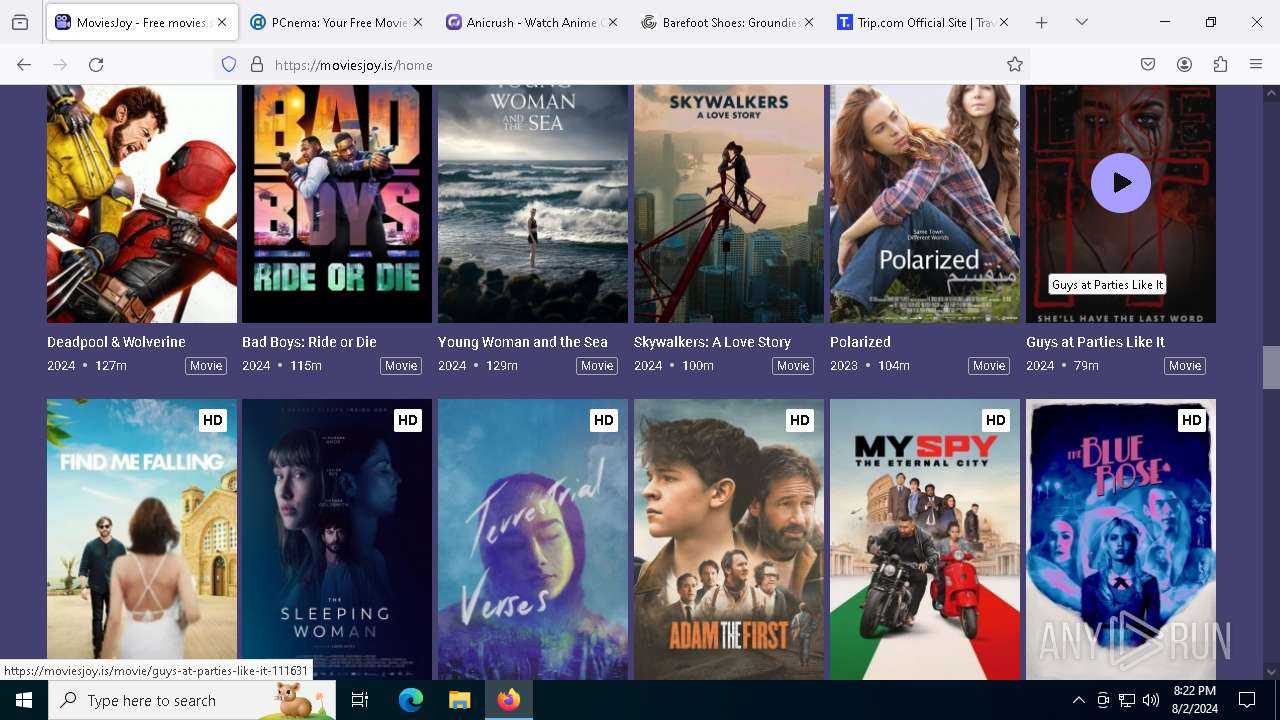The height and width of the screenshot is (720, 1280).
Task: Open the notification center icon
Action: (1247, 700)
